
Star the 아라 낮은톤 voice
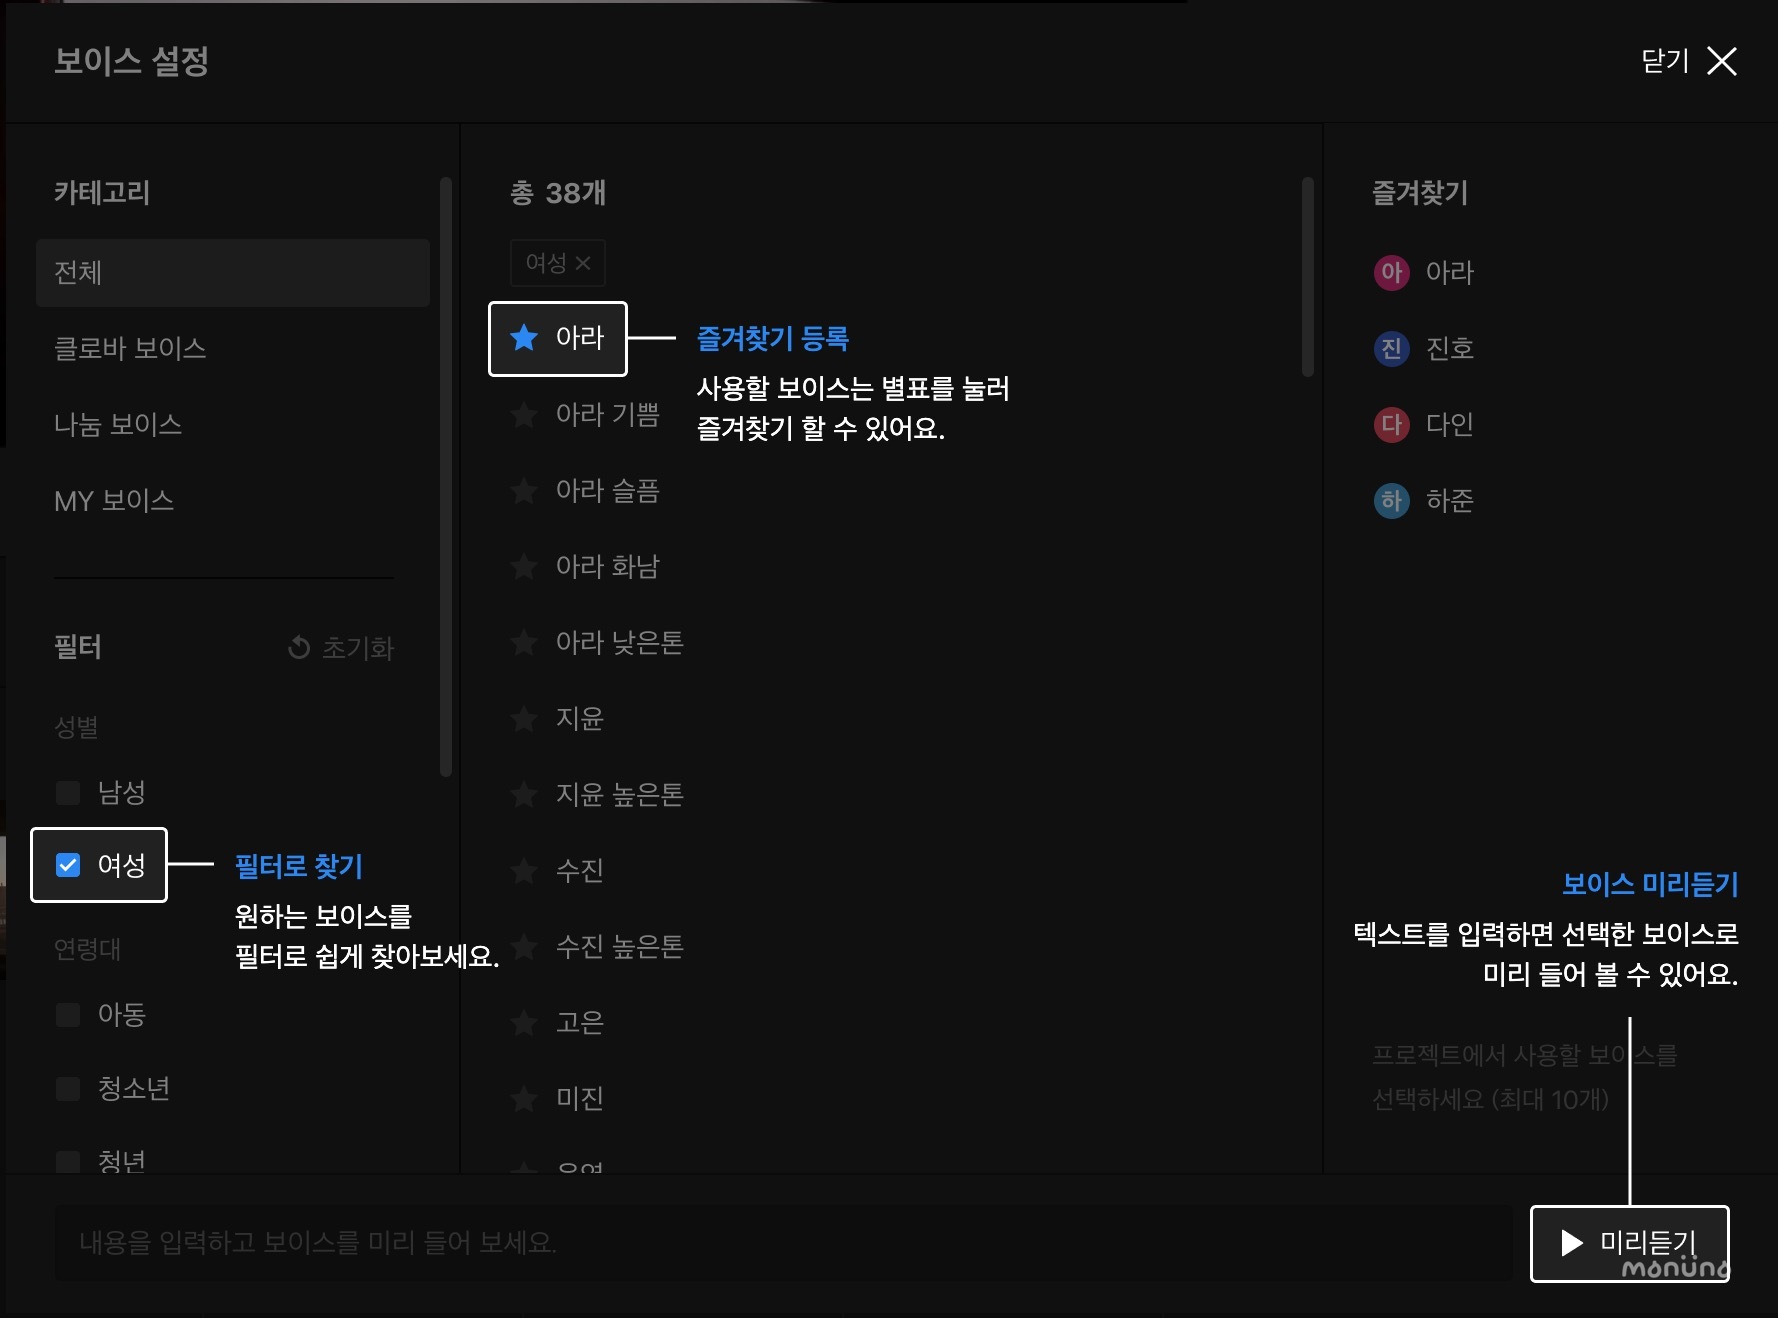tap(524, 642)
